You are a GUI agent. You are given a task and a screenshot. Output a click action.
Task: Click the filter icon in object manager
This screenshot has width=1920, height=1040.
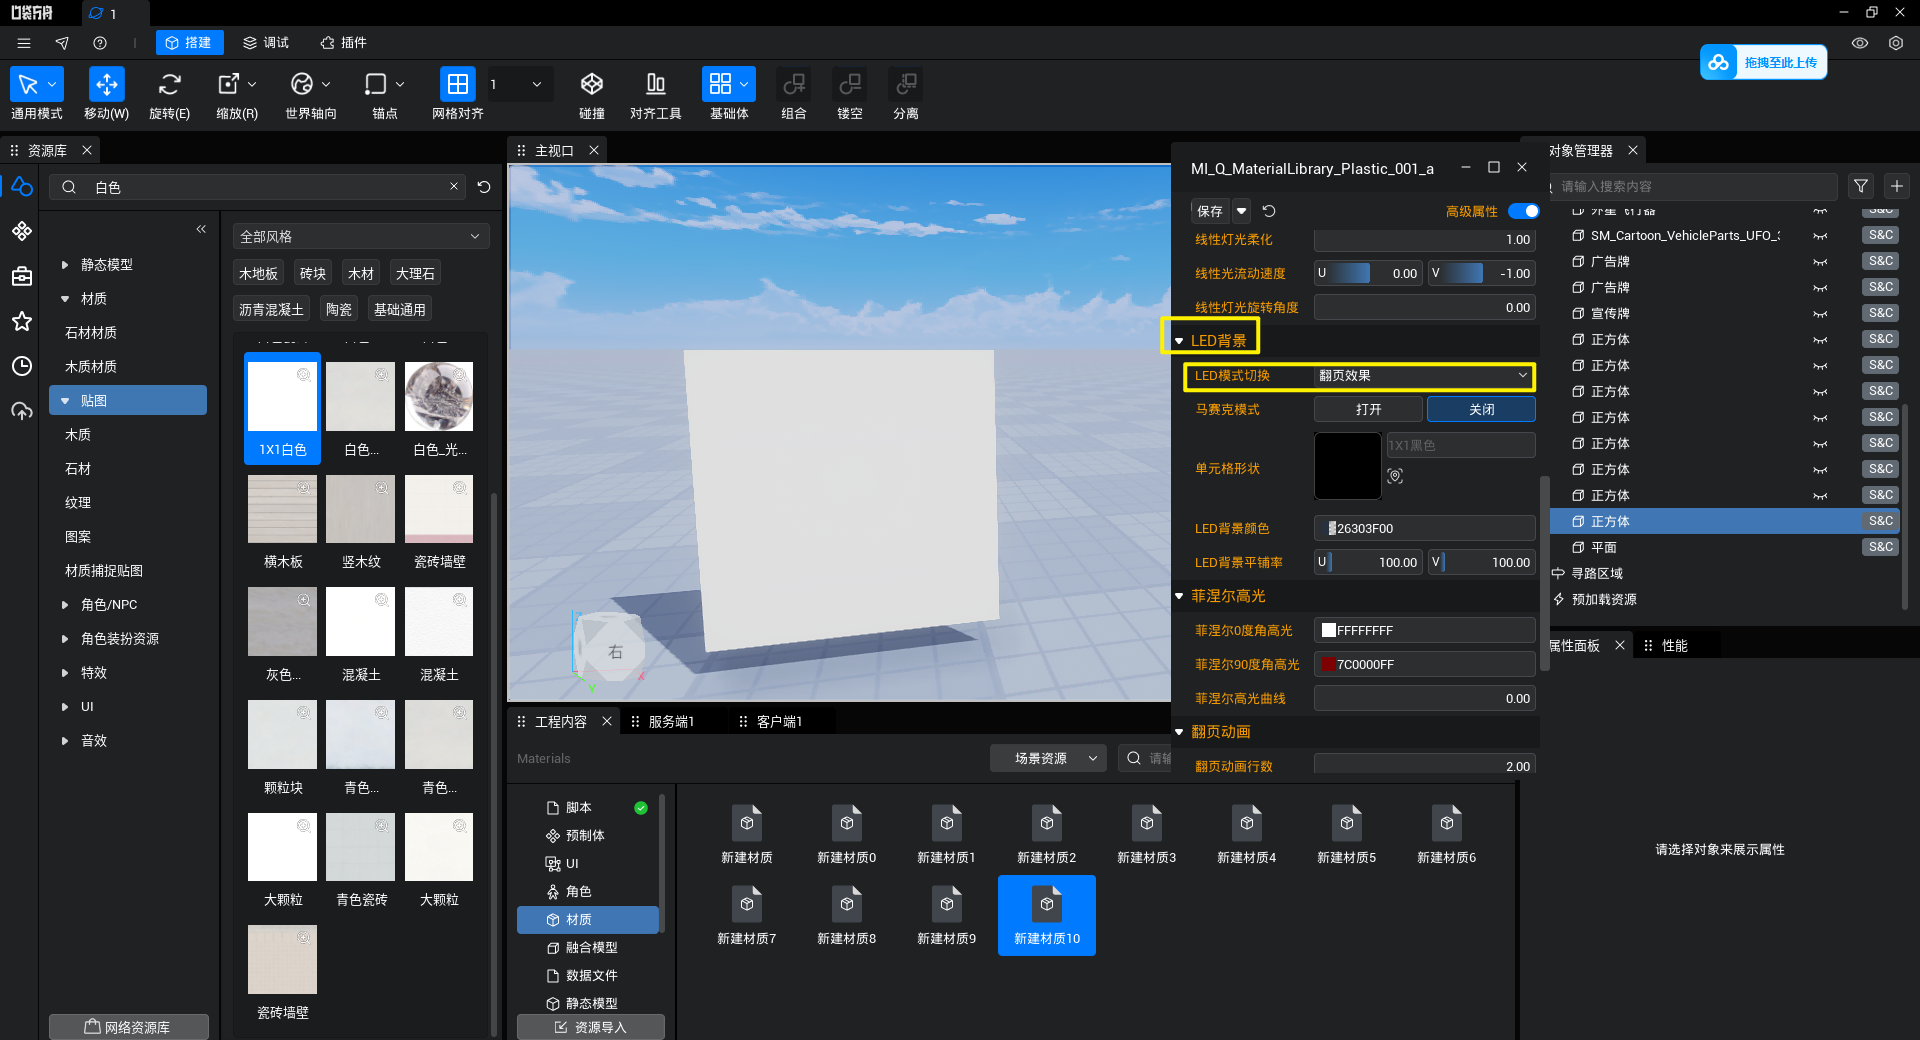click(x=1861, y=186)
